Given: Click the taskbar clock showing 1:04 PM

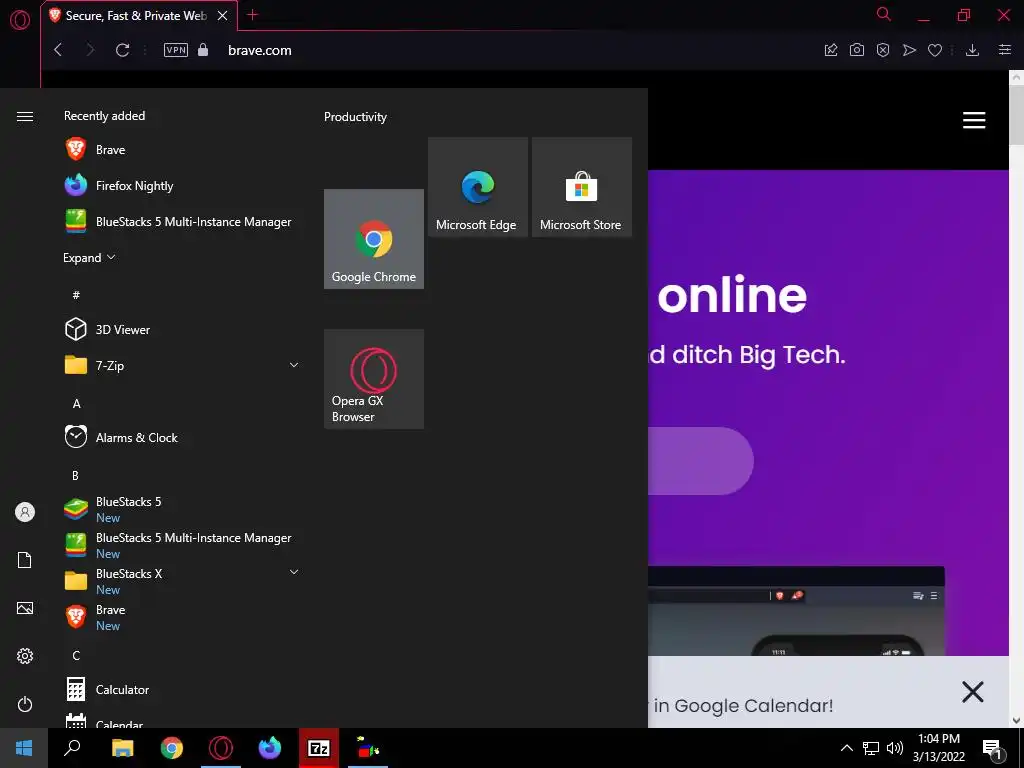Looking at the screenshot, I should 938,748.
